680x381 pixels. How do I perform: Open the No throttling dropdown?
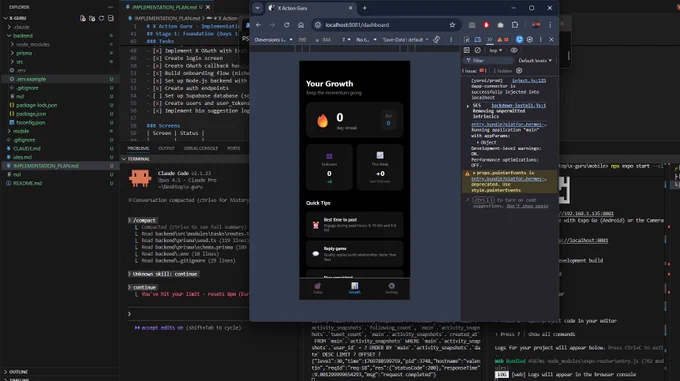point(366,39)
